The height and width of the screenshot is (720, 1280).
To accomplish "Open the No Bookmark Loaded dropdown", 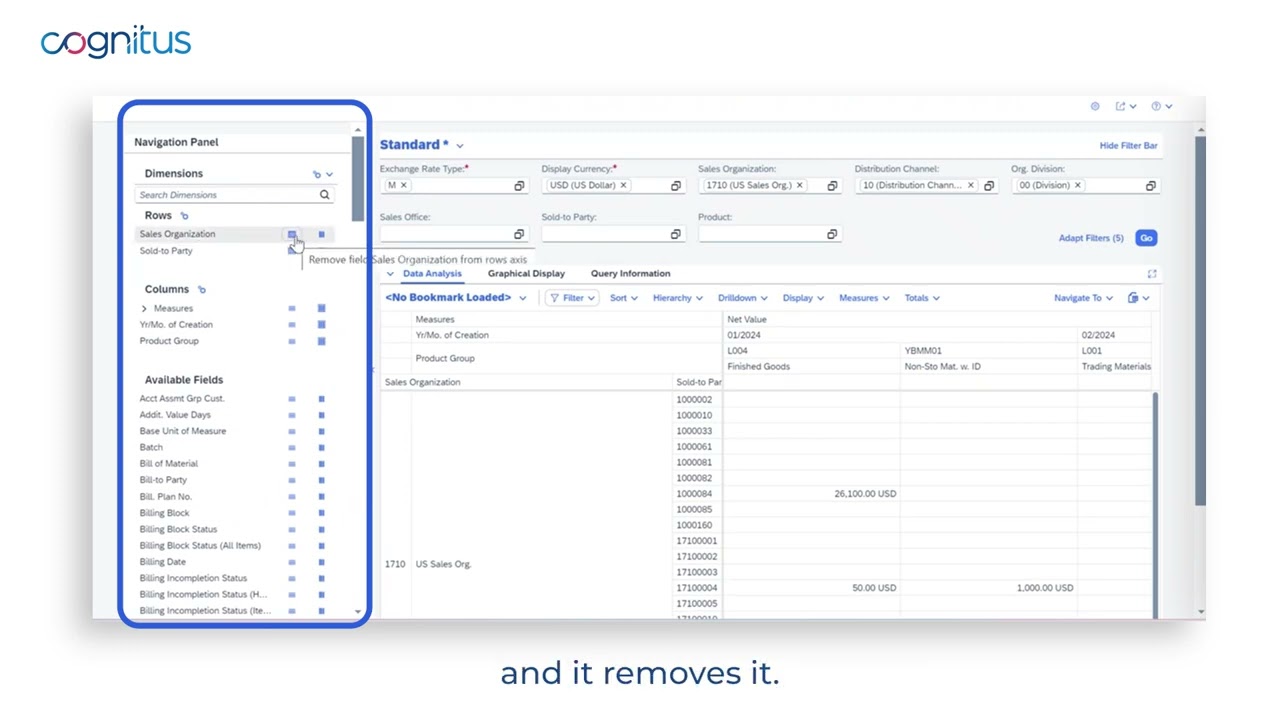I will tap(522, 298).
